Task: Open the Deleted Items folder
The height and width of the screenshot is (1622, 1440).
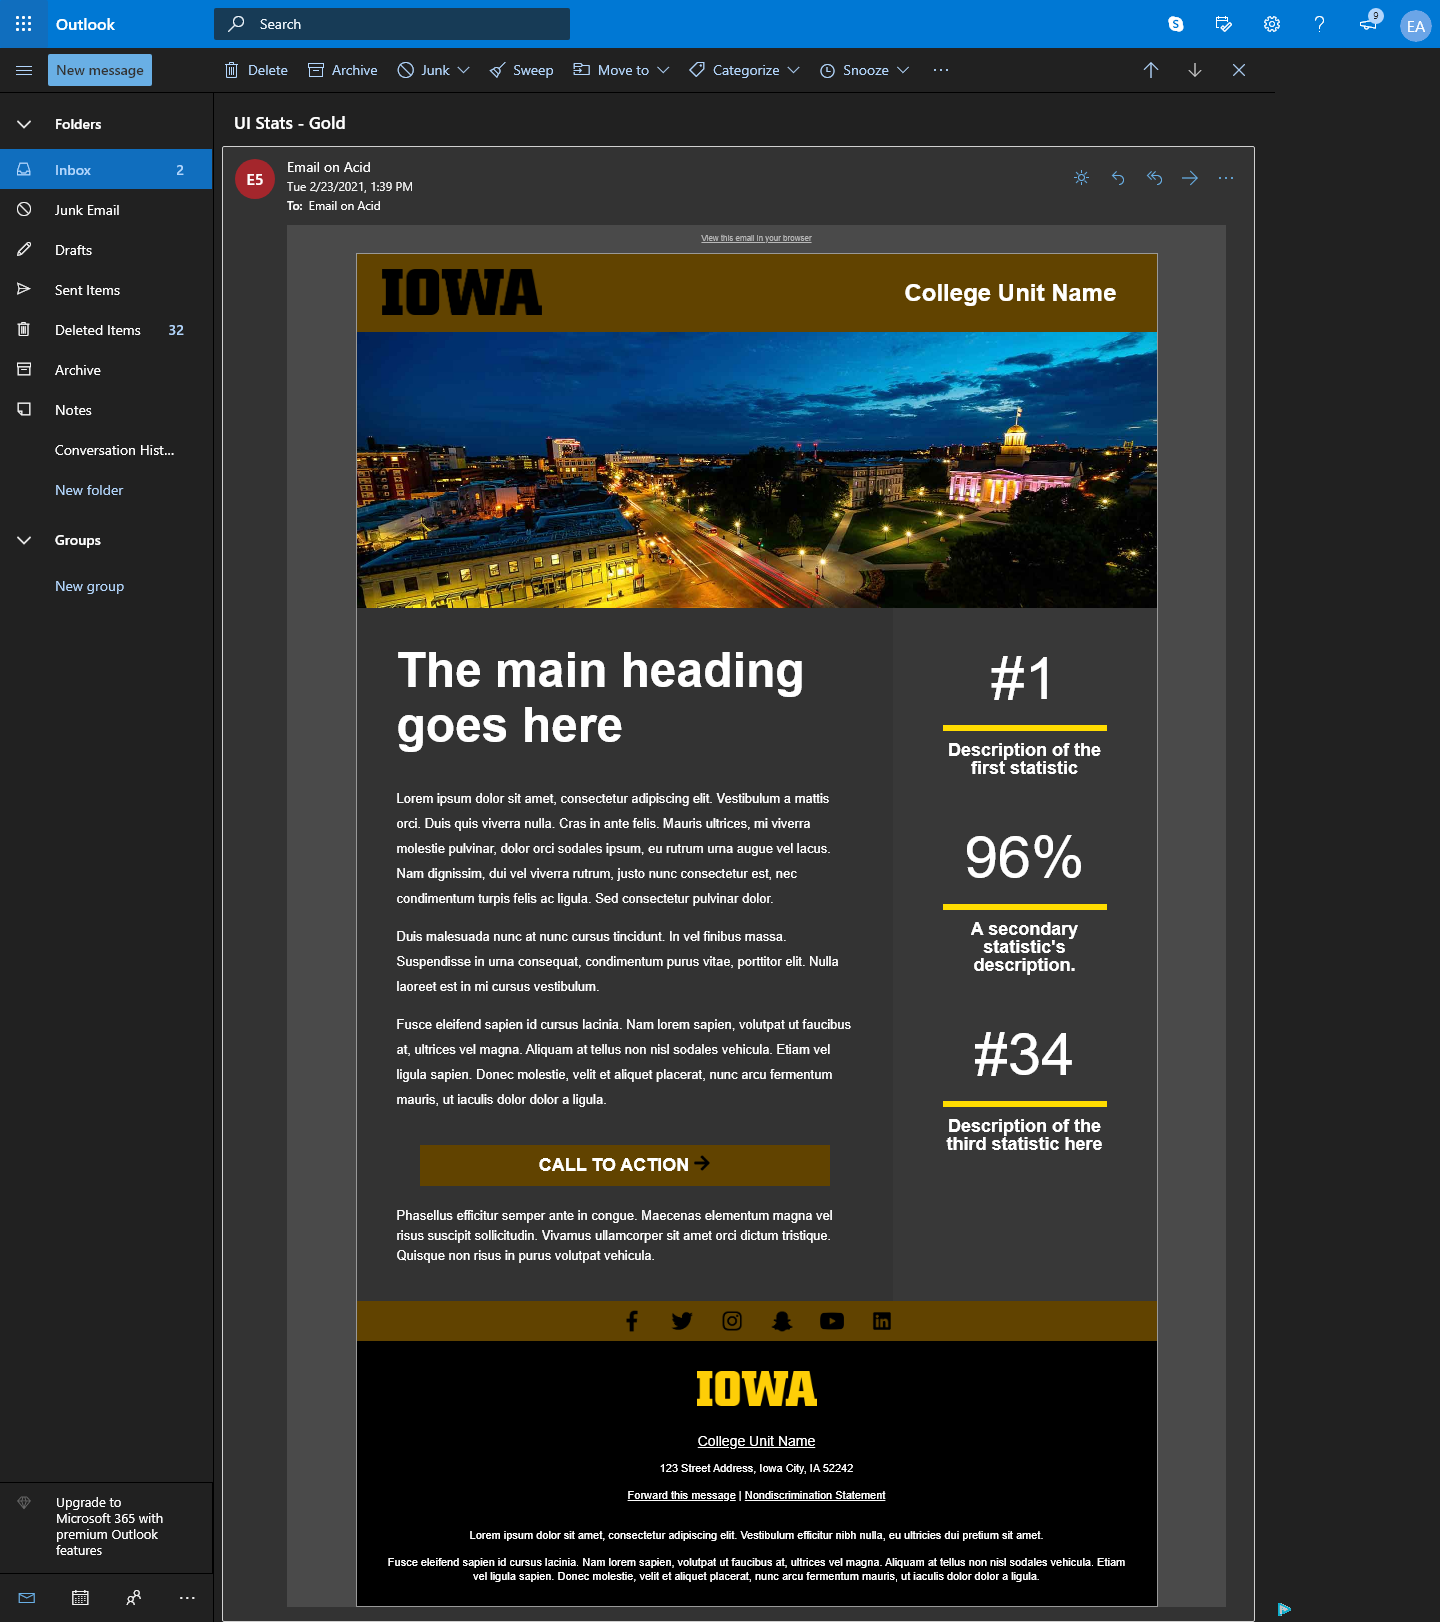Action: click(97, 330)
